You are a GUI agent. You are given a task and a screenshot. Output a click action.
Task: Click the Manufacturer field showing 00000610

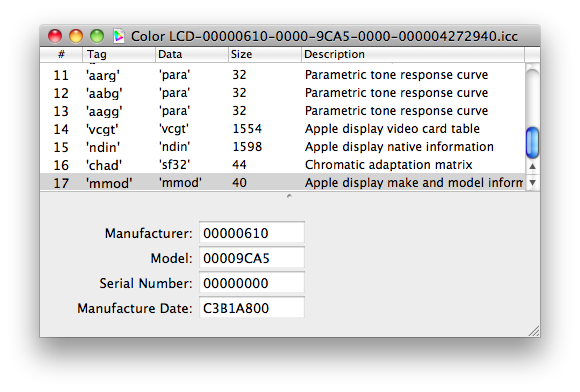pyautogui.click(x=252, y=233)
